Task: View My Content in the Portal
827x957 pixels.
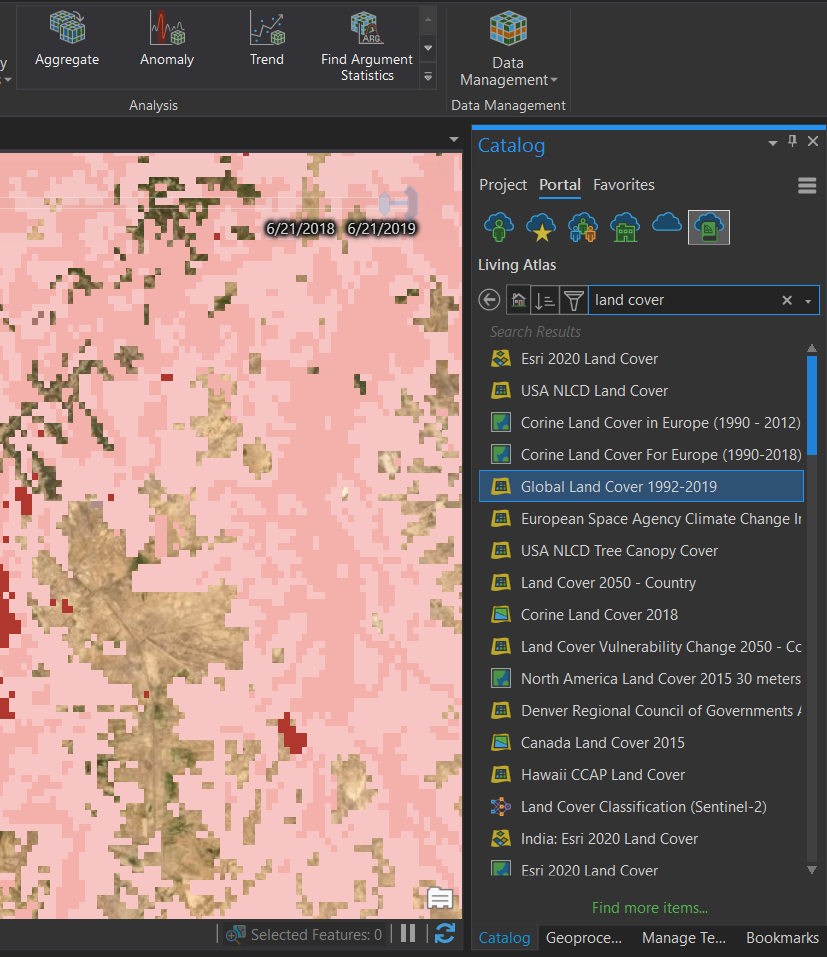Action: click(x=497, y=227)
